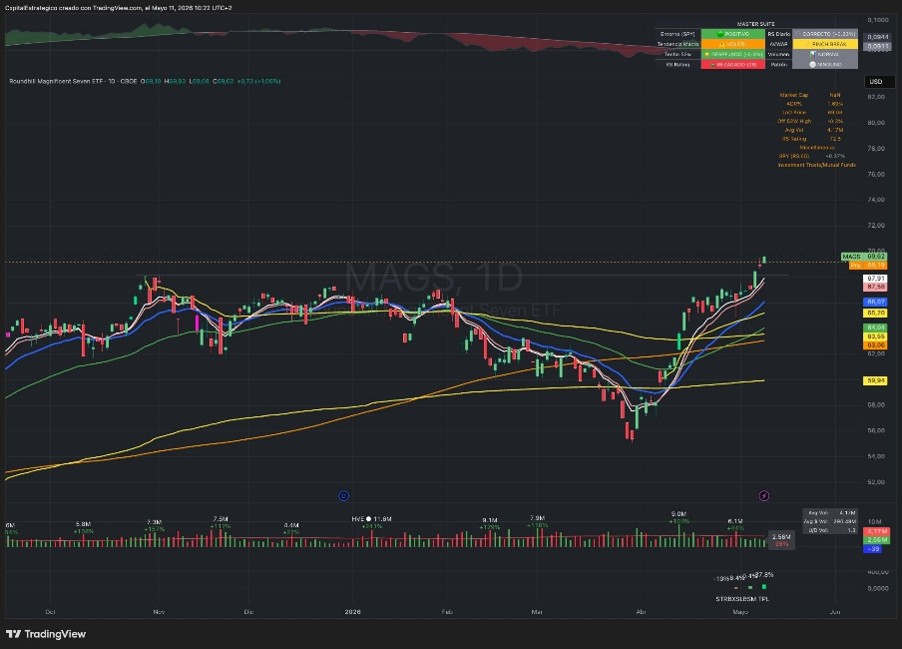Click the Feb date on time axis
Screen dimensions: 902x649
pyautogui.click(x=447, y=612)
